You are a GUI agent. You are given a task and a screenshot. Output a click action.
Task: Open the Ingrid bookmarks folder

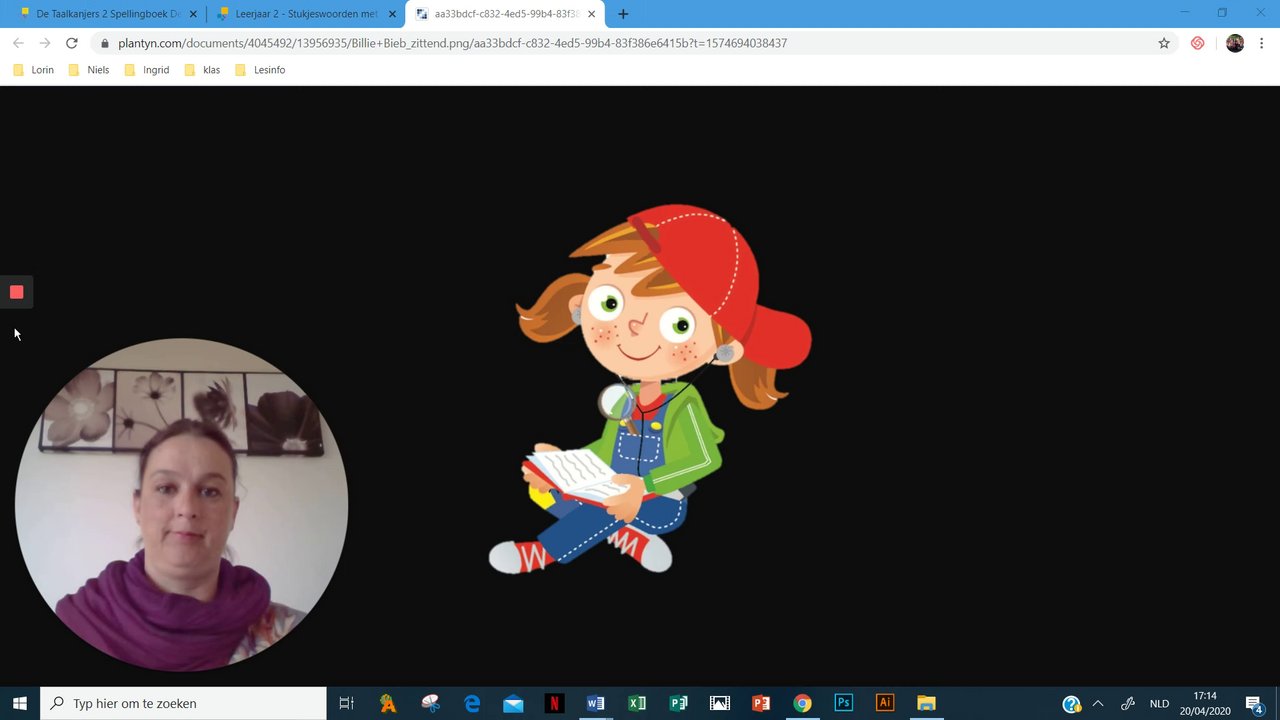pos(146,70)
